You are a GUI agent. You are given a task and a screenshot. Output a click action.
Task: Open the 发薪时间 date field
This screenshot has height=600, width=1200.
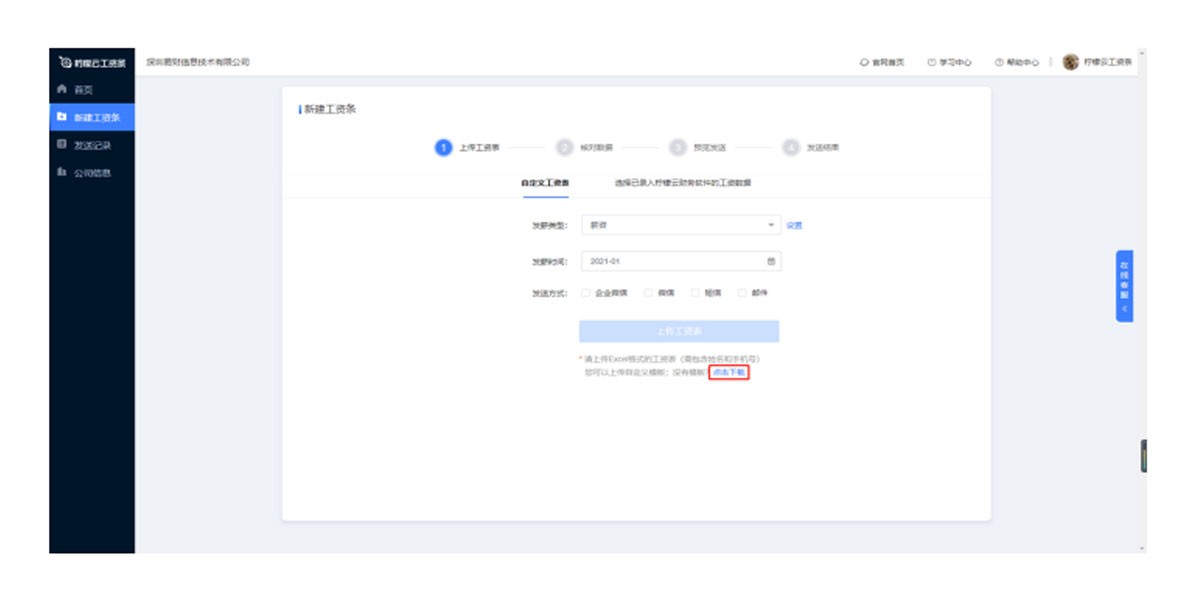(x=680, y=261)
